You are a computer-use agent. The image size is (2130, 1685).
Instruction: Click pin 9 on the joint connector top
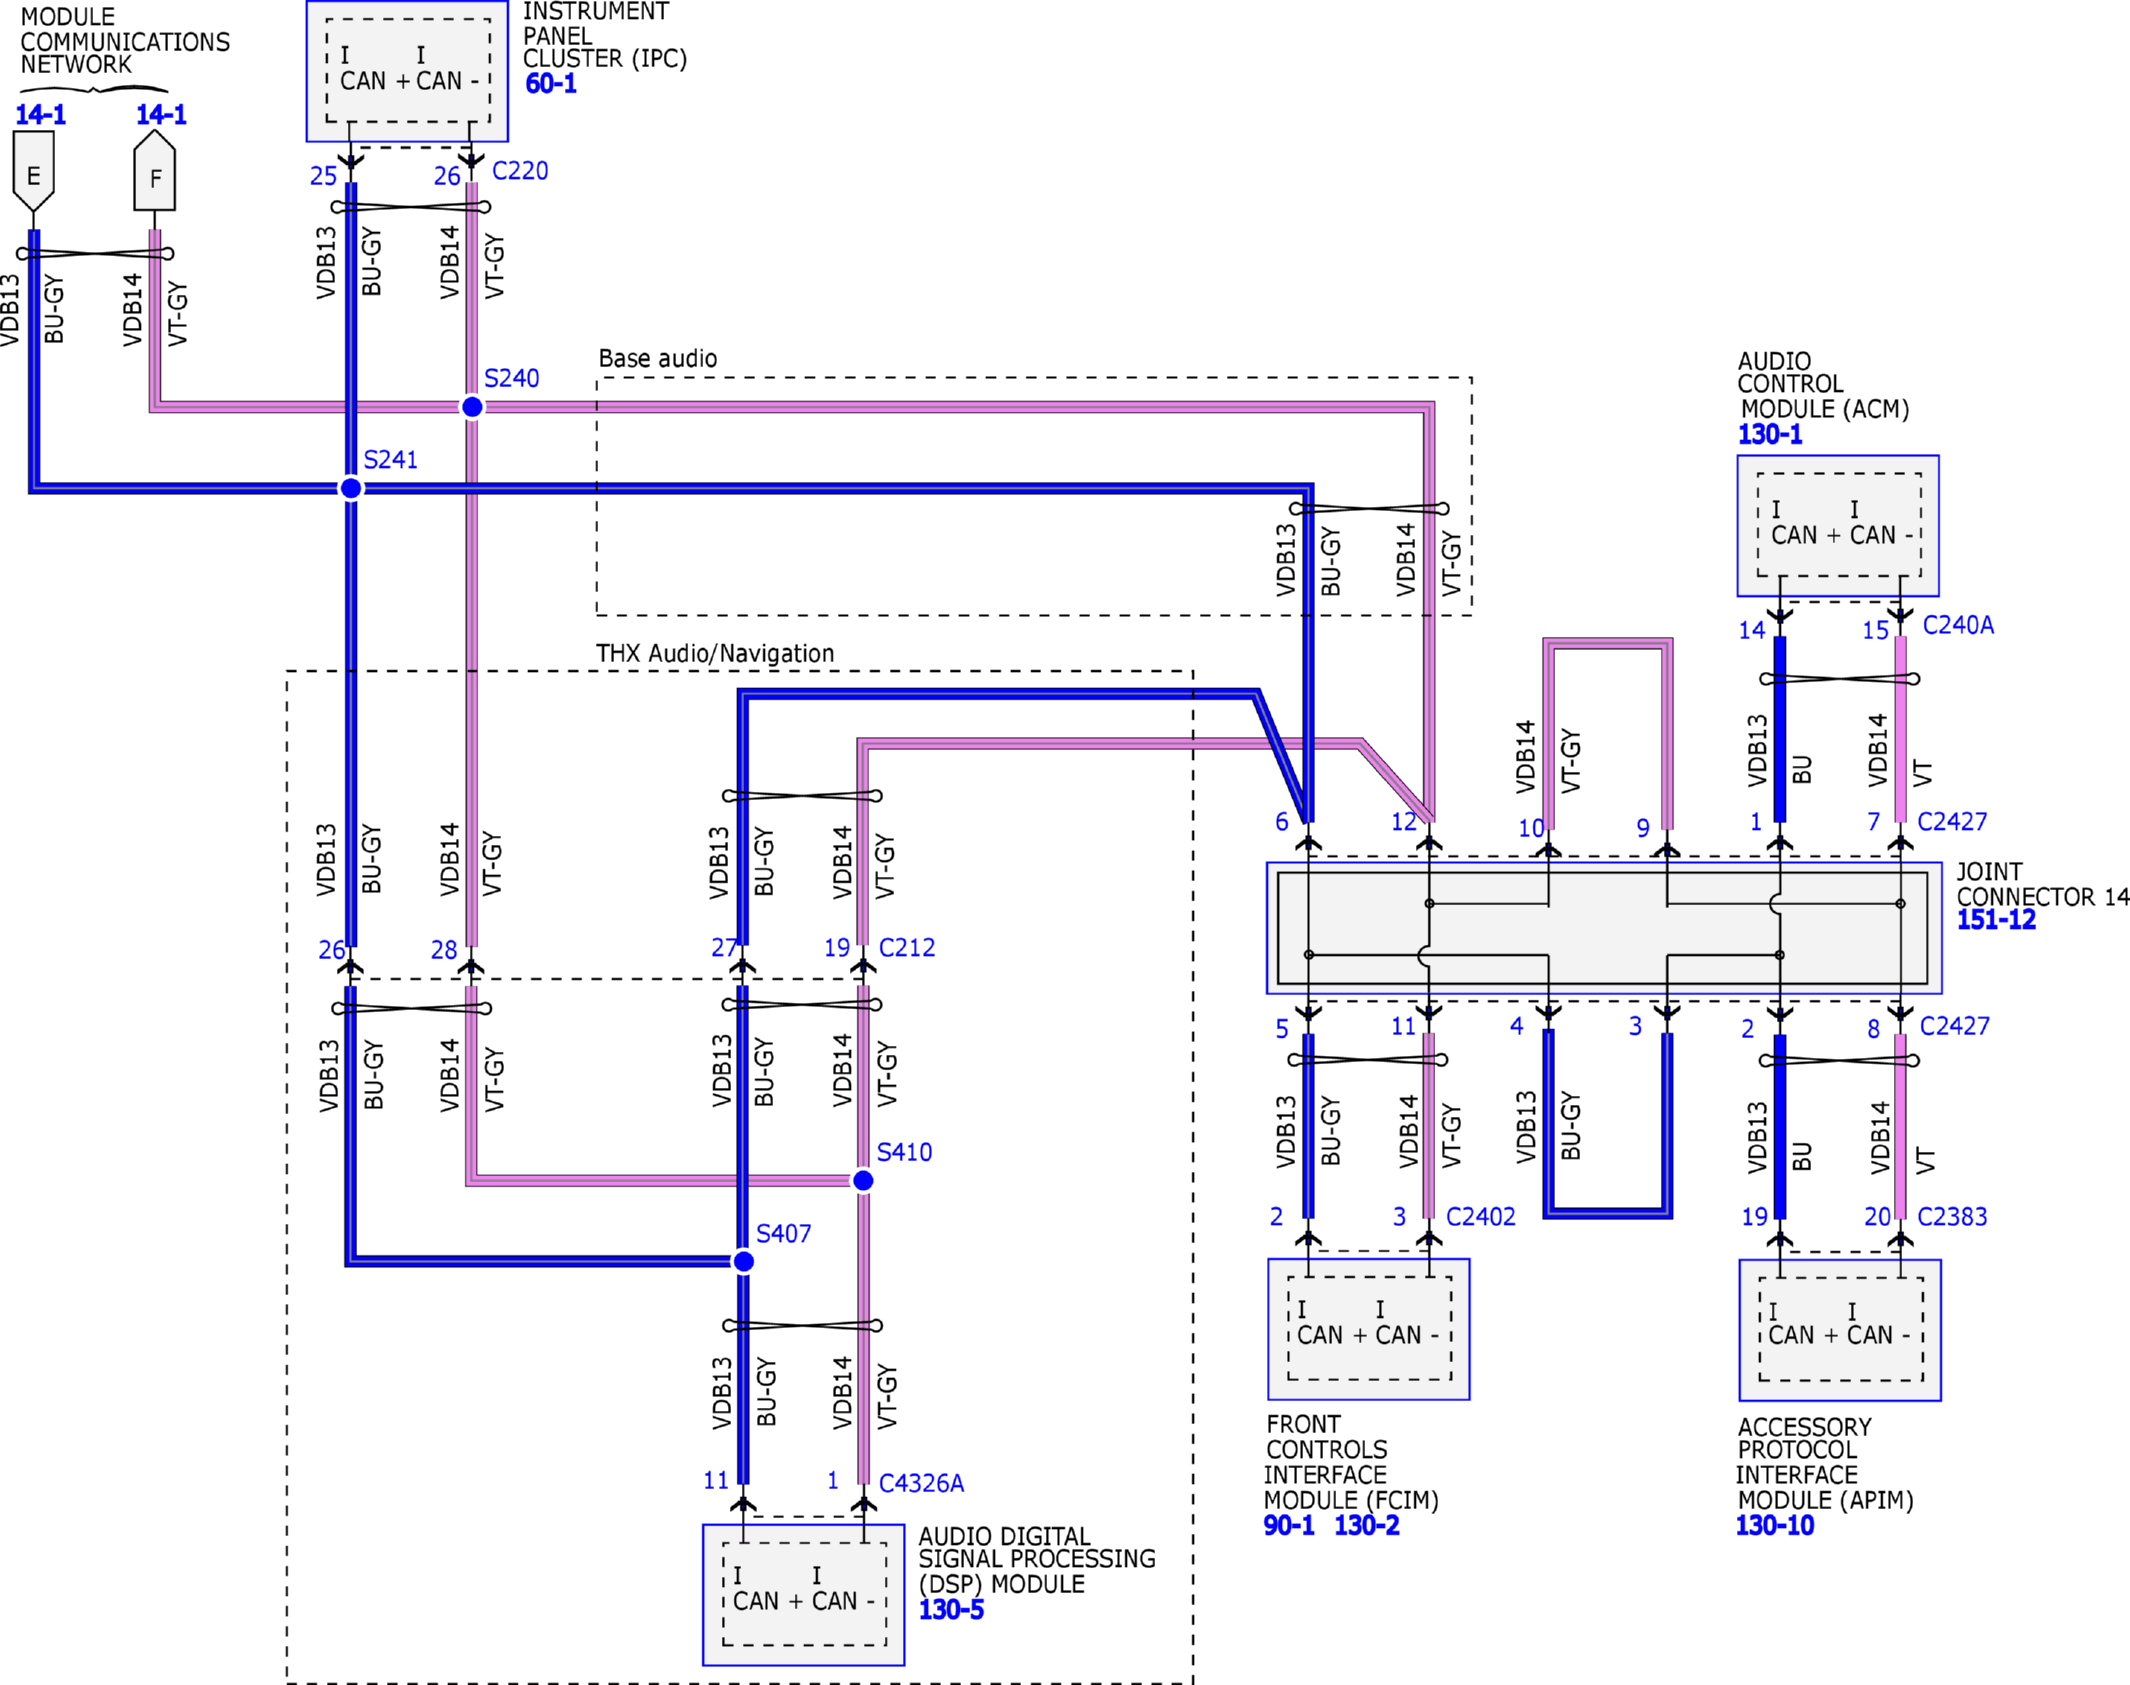point(1643,829)
